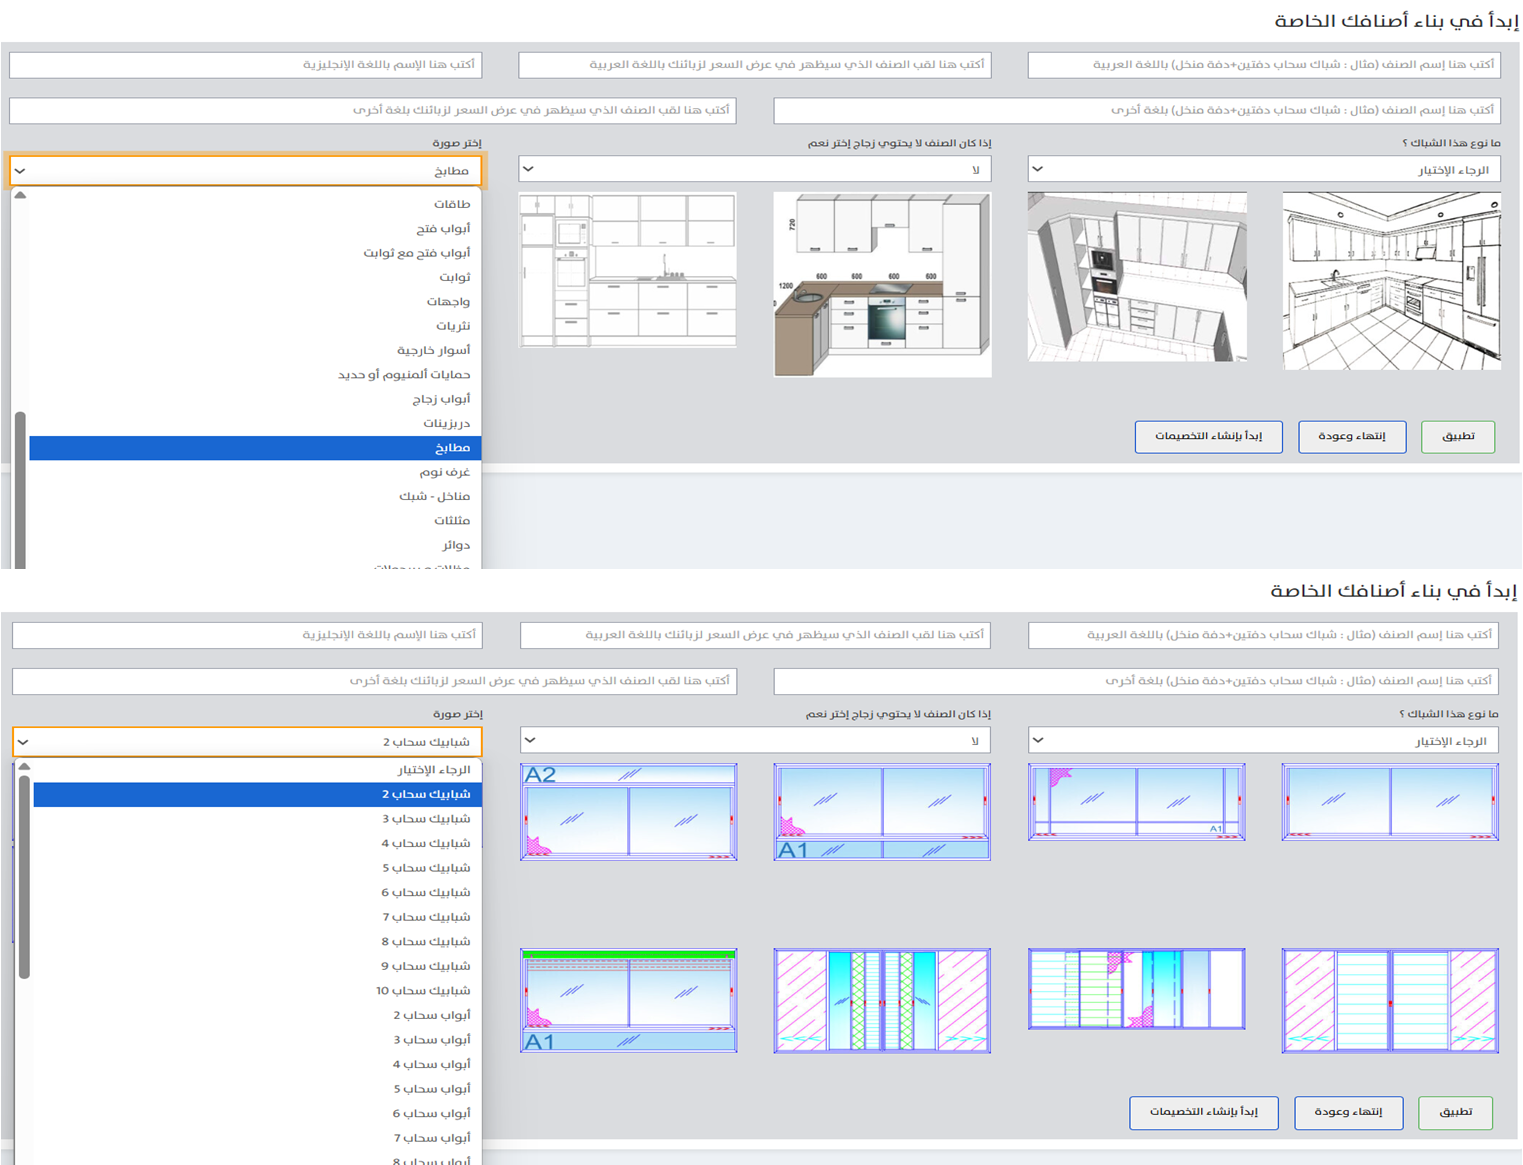Select حمايات ألمنيوم أو حديد list item
Image resolution: width=1523 pixels, height=1165 pixels.
404,375
